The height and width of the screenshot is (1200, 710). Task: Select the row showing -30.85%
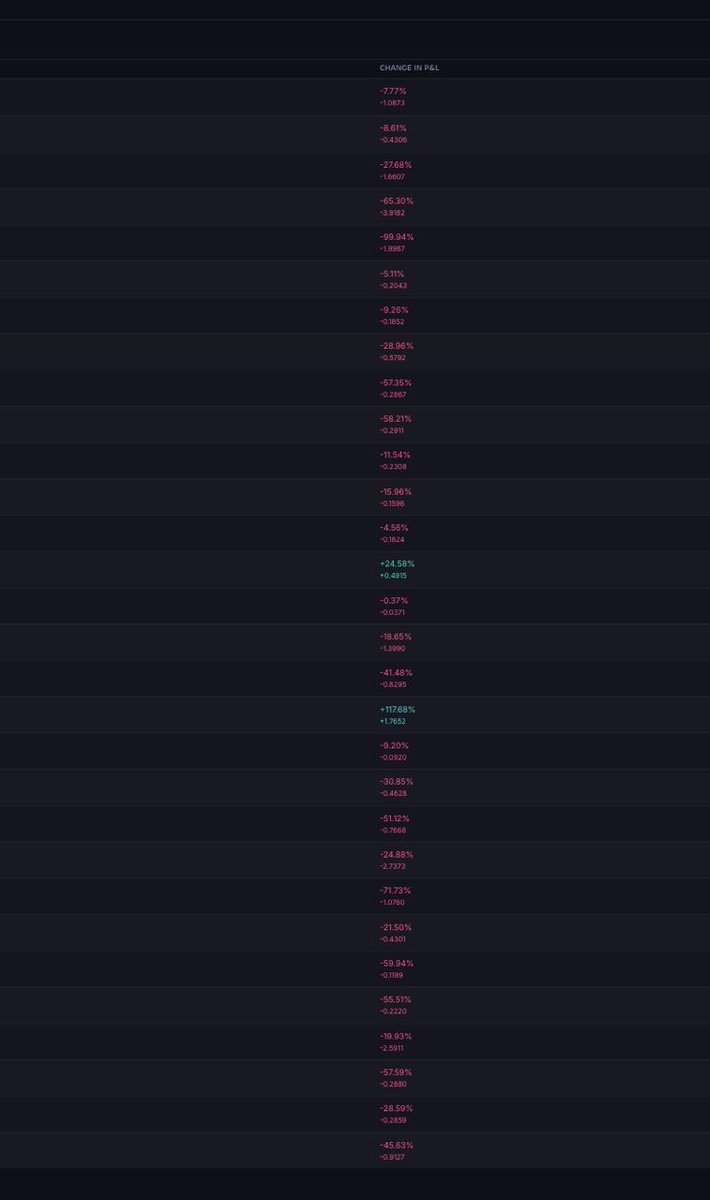click(x=355, y=787)
